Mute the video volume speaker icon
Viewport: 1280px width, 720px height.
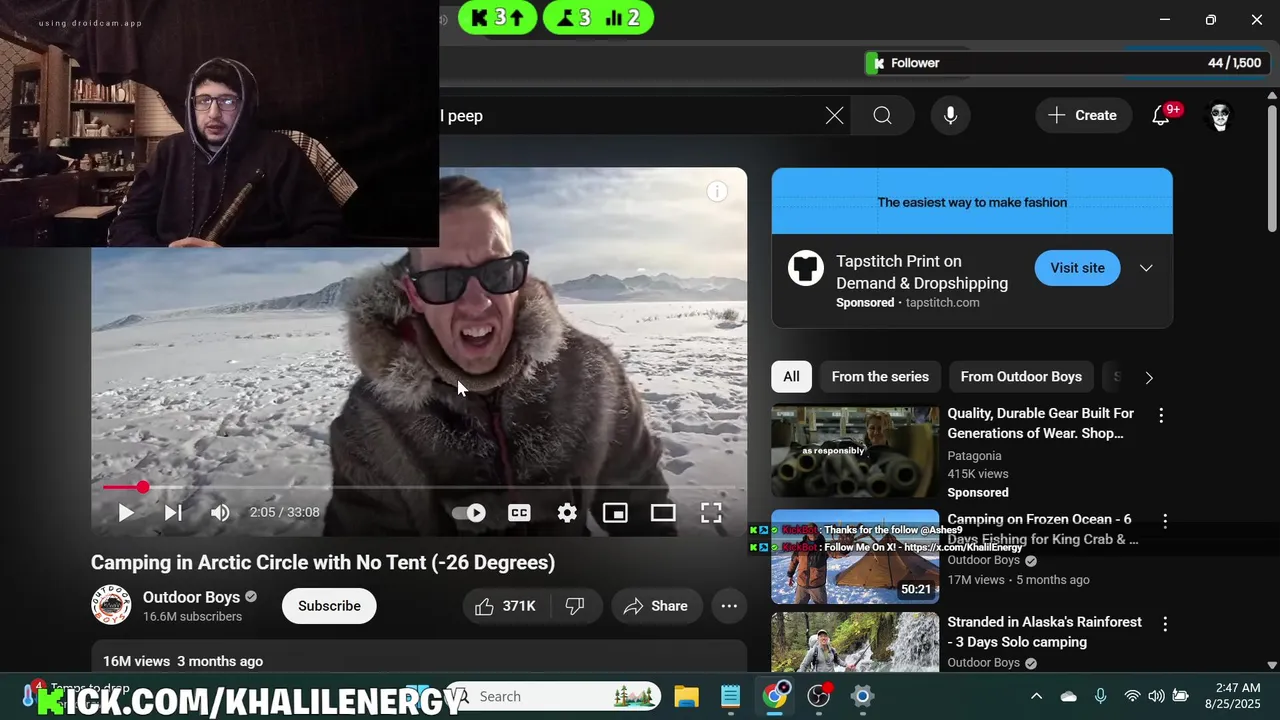(220, 513)
